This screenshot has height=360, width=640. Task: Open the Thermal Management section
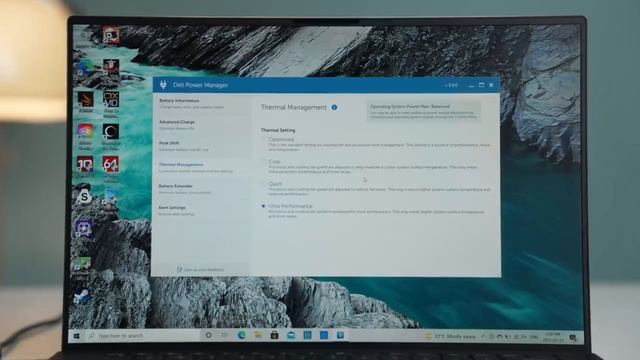[x=202, y=168]
